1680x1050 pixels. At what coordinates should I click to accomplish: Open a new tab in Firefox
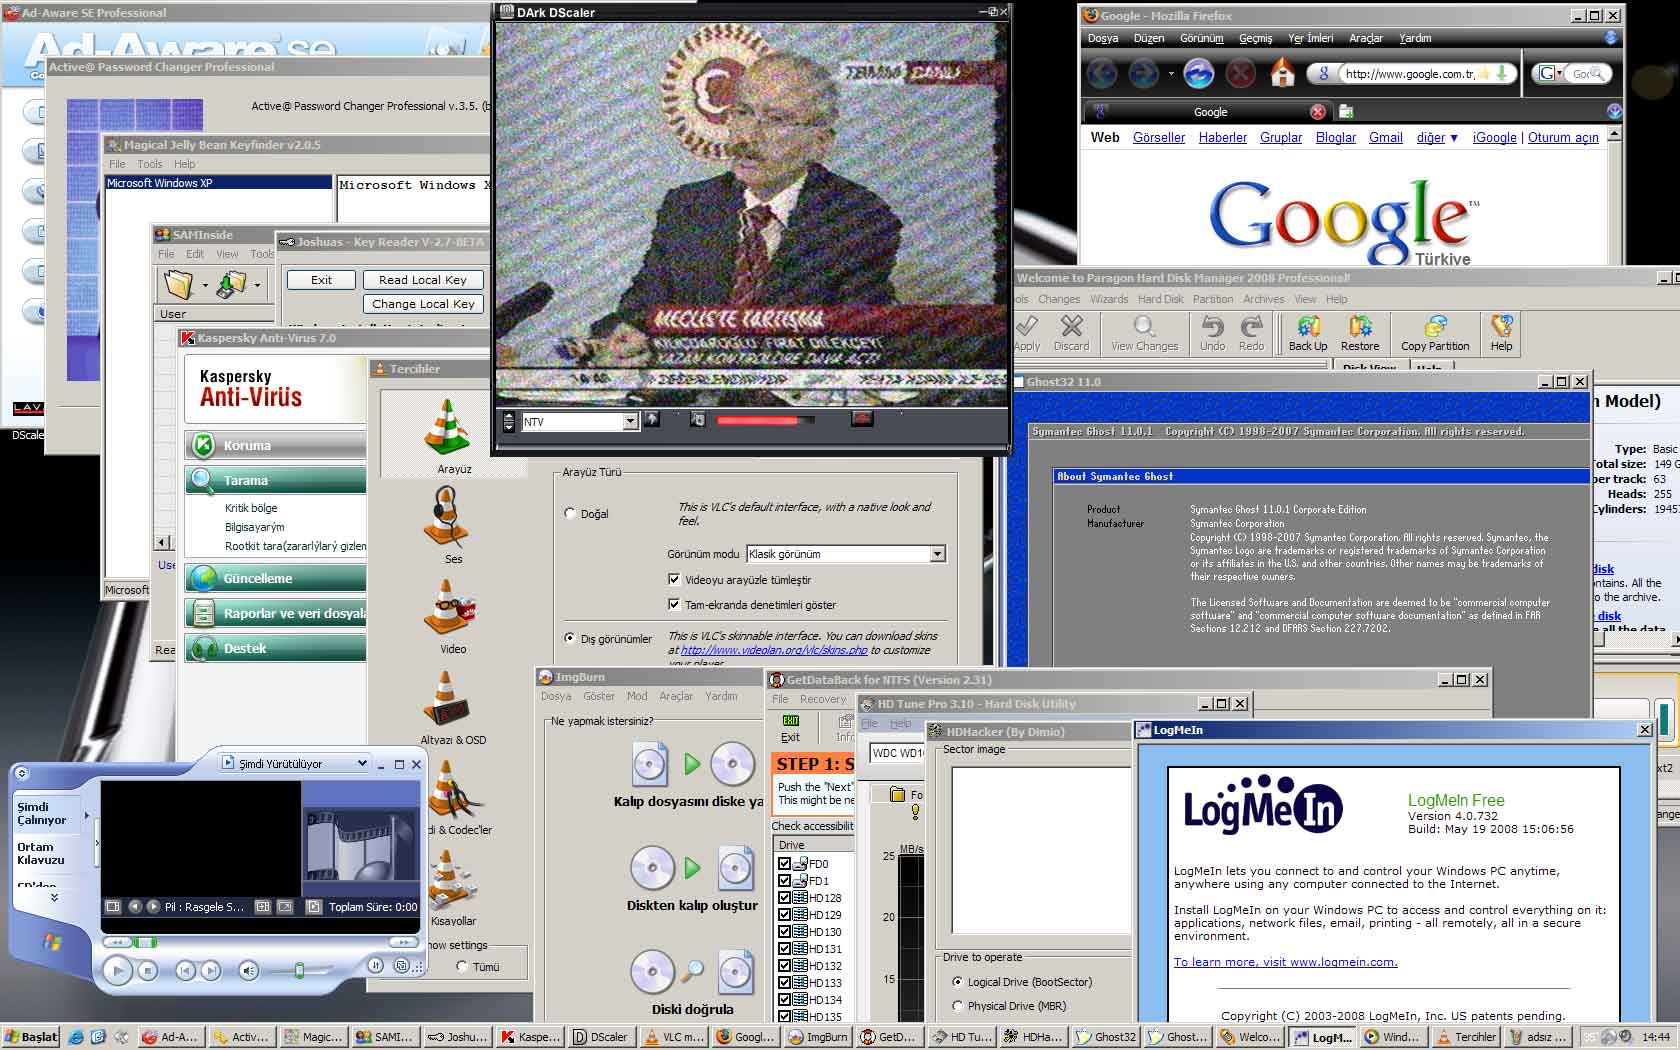click(x=1346, y=111)
